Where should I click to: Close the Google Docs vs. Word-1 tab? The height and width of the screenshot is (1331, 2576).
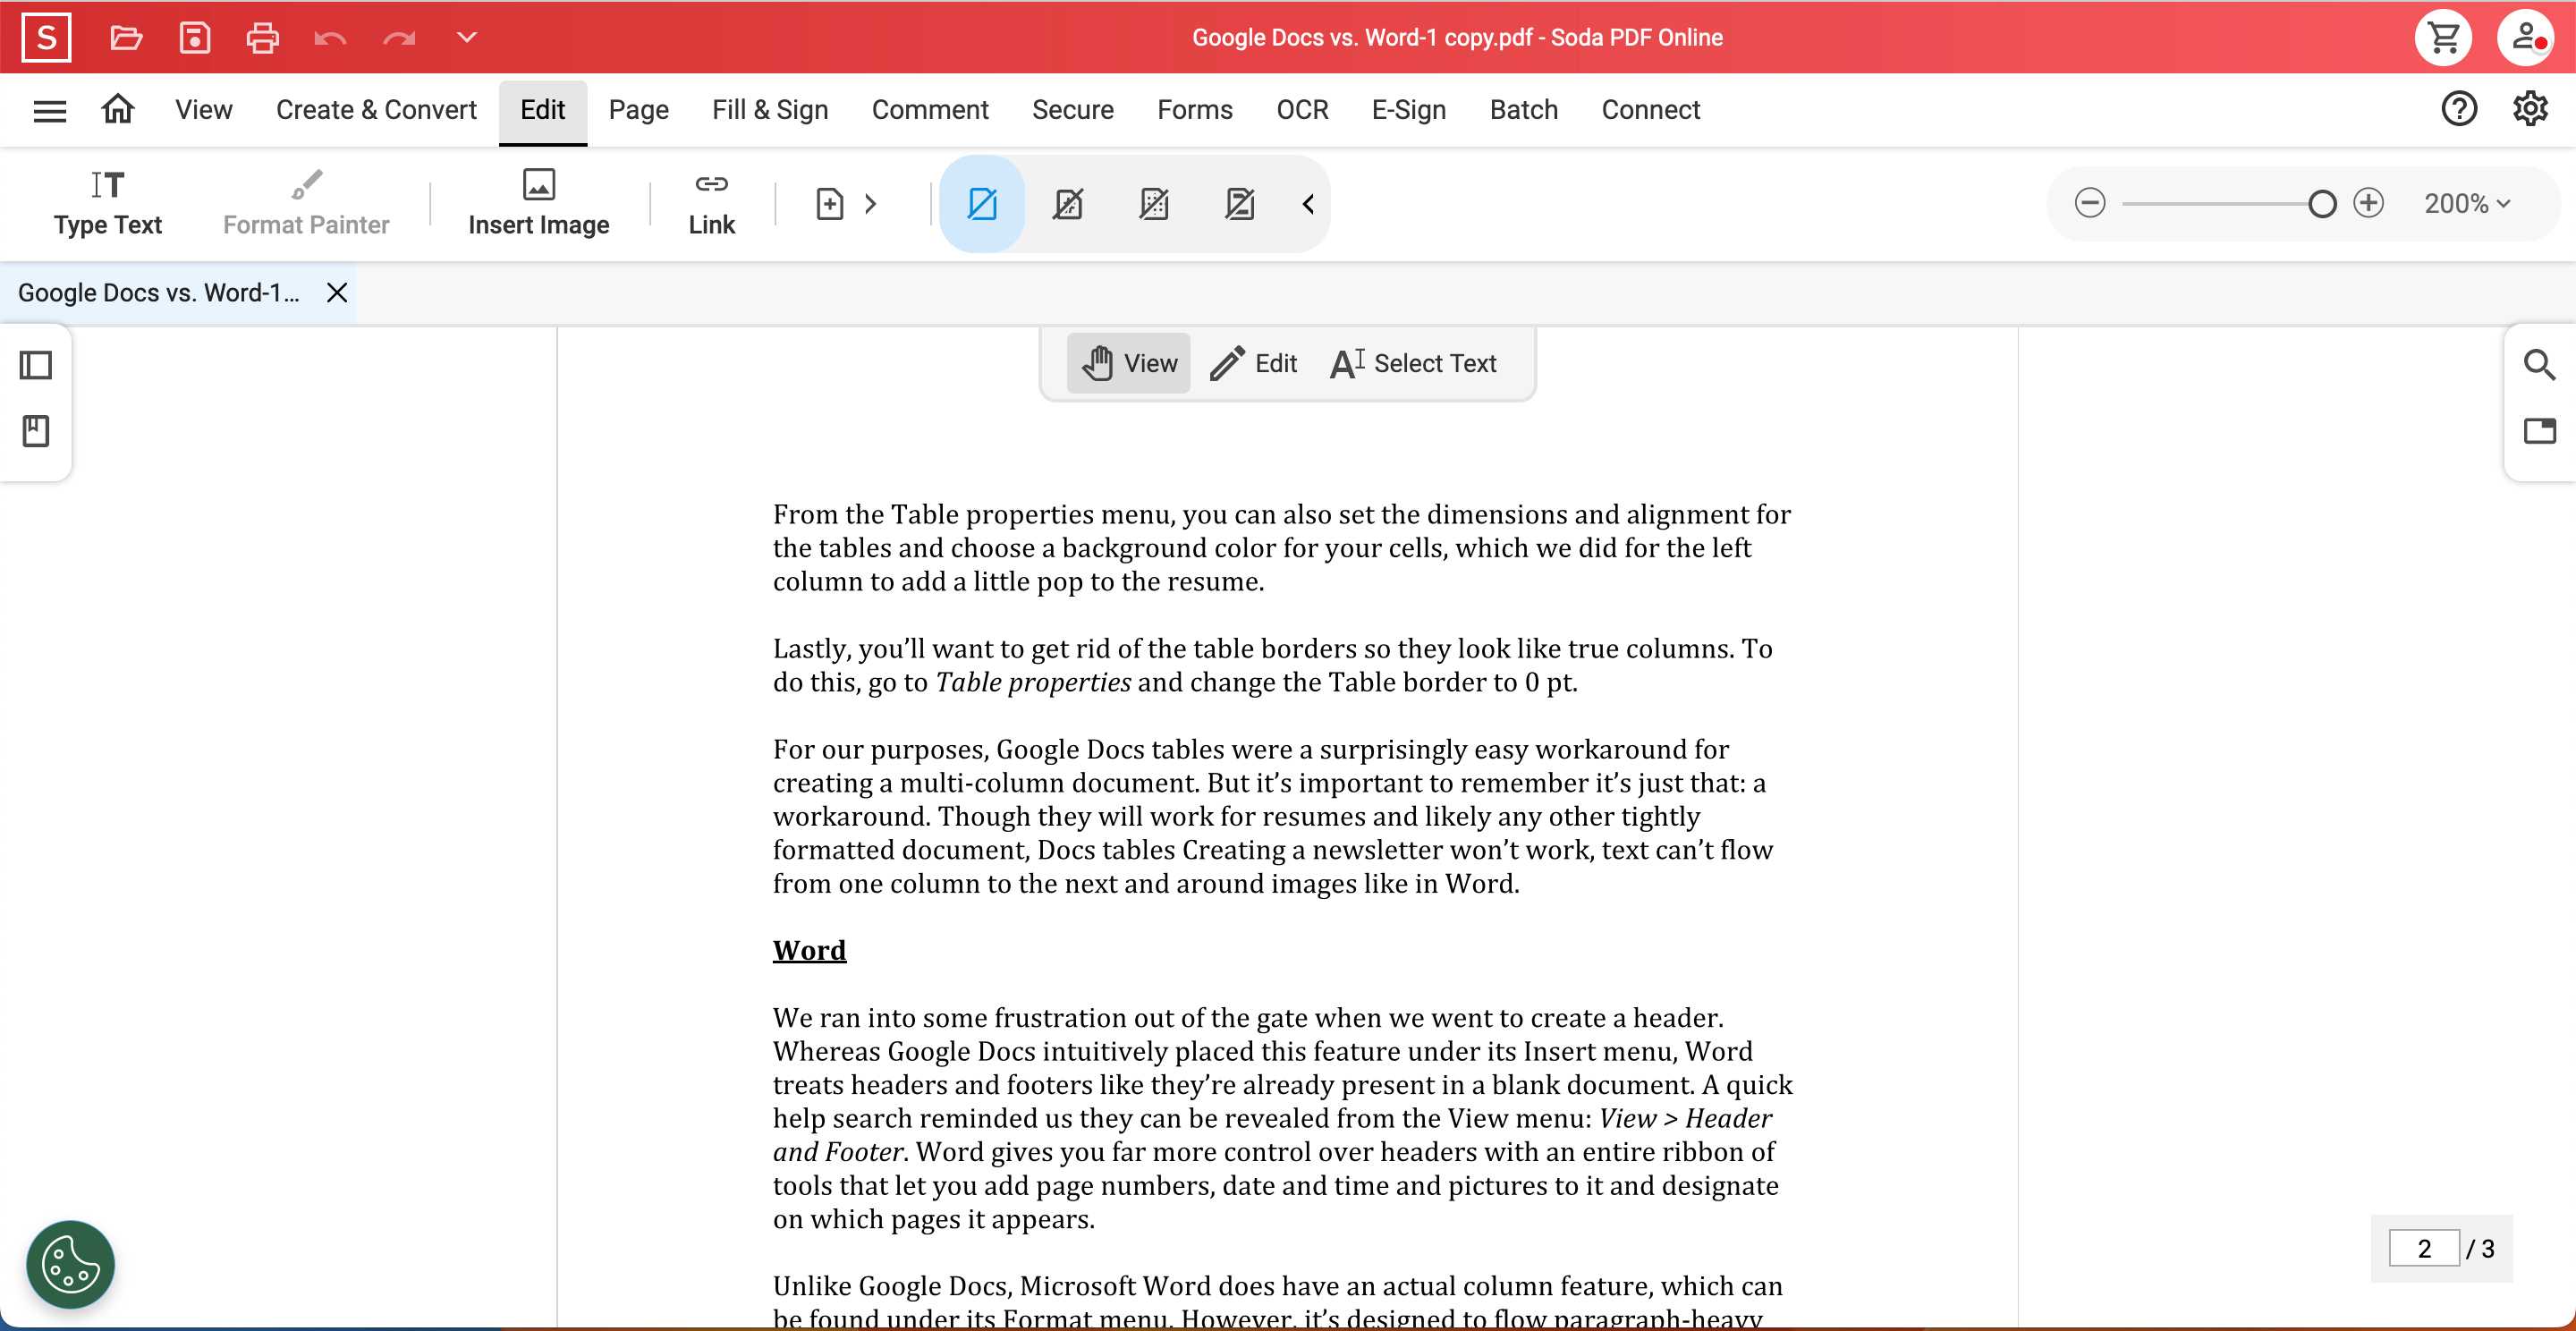click(337, 293)
